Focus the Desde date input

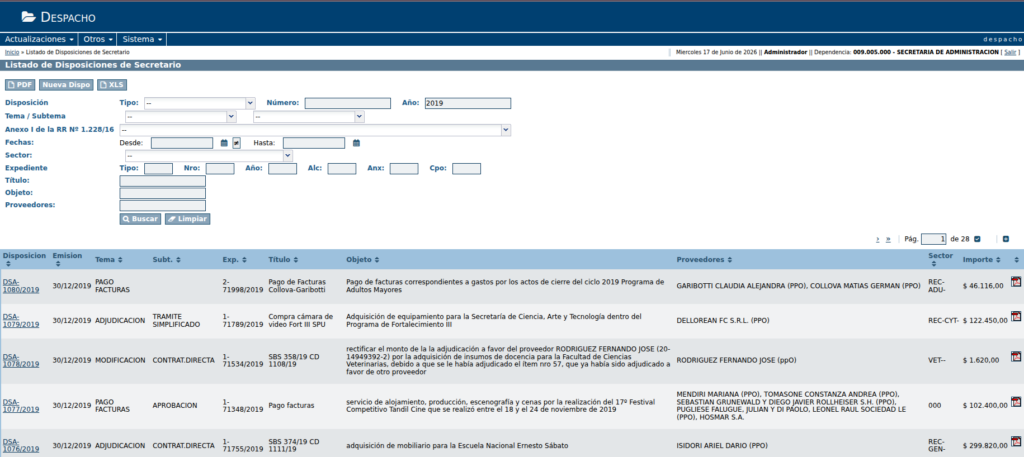pos(182,143)
